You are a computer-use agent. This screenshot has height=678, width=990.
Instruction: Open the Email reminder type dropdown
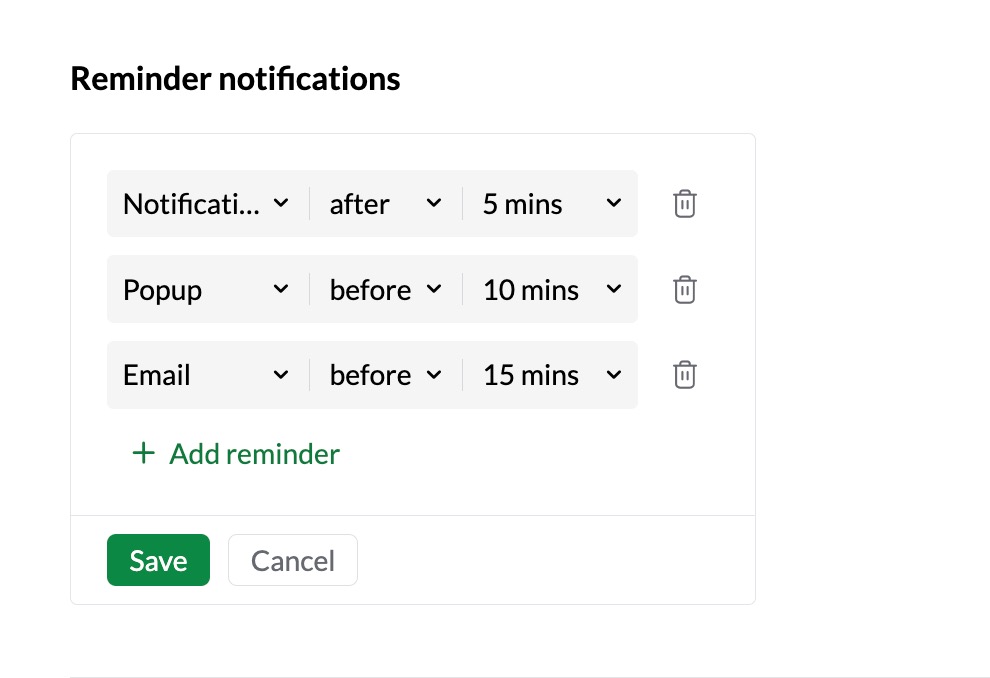207,374
